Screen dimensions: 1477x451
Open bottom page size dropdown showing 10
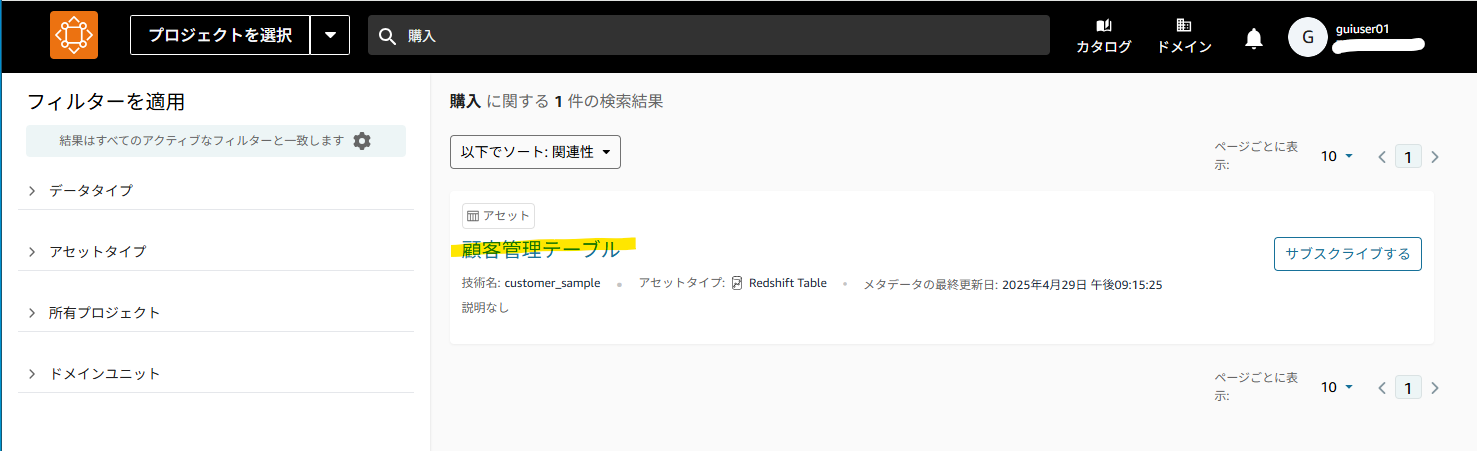click(x=1337, y=387)
